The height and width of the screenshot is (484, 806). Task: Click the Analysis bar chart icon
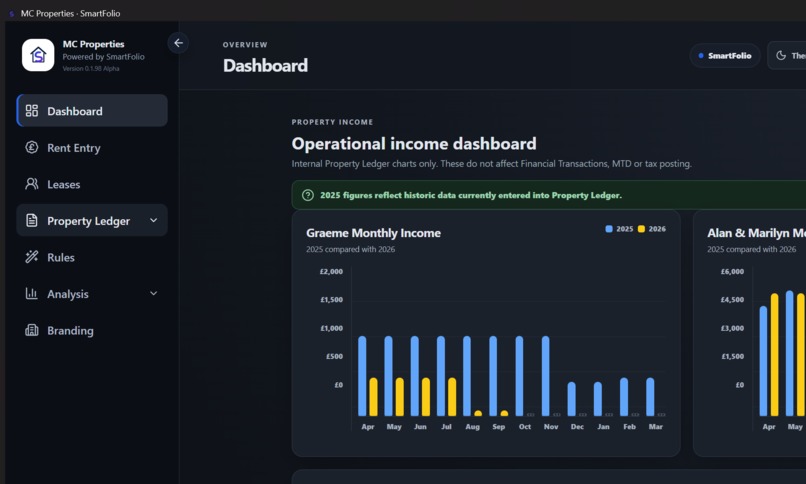32,293
